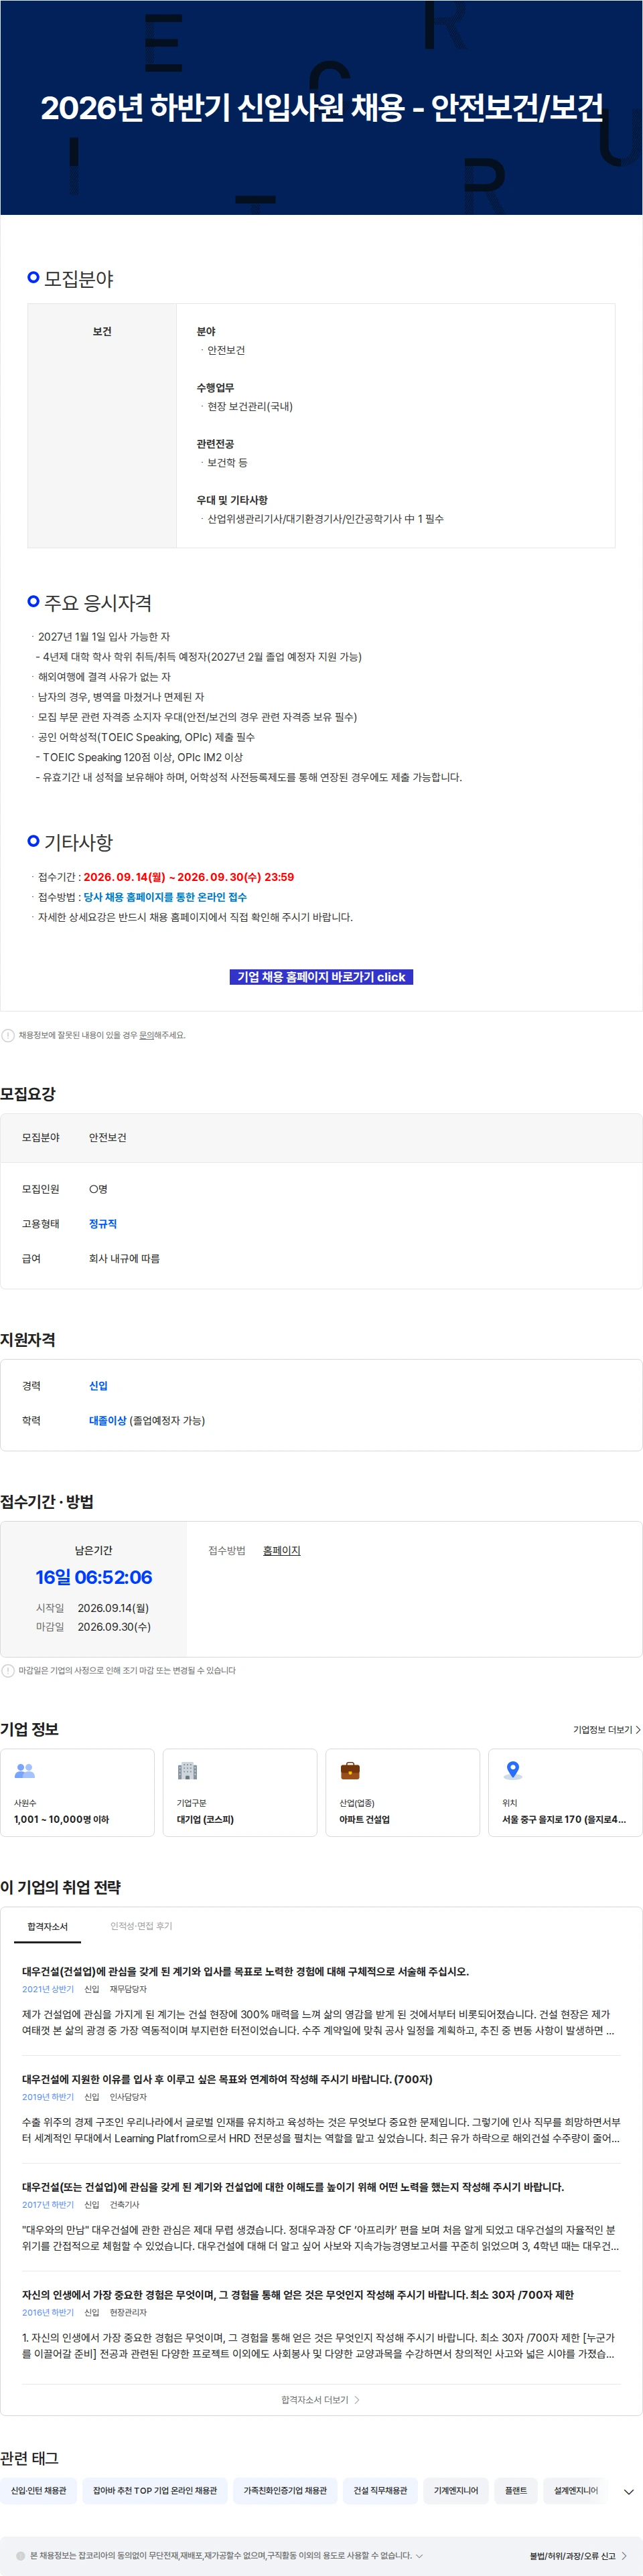This screenshot has height=2576, width=643.
Task: Open 합격자소서 더보기 link
Action: 320,2399
